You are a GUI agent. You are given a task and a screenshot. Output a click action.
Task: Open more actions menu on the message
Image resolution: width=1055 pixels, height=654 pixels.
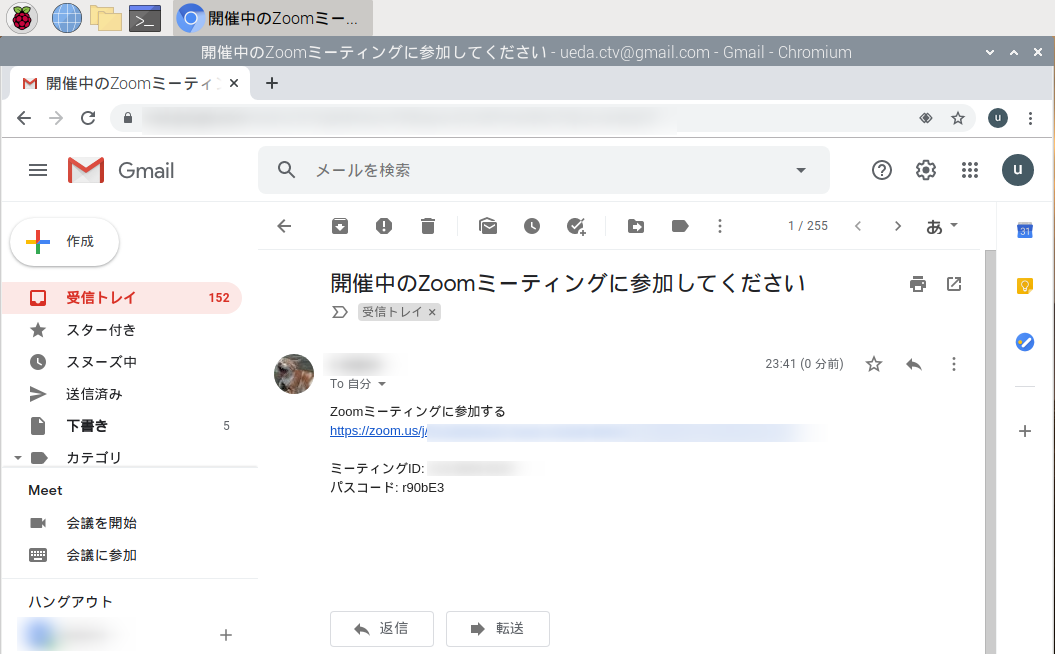click(953, 364)
